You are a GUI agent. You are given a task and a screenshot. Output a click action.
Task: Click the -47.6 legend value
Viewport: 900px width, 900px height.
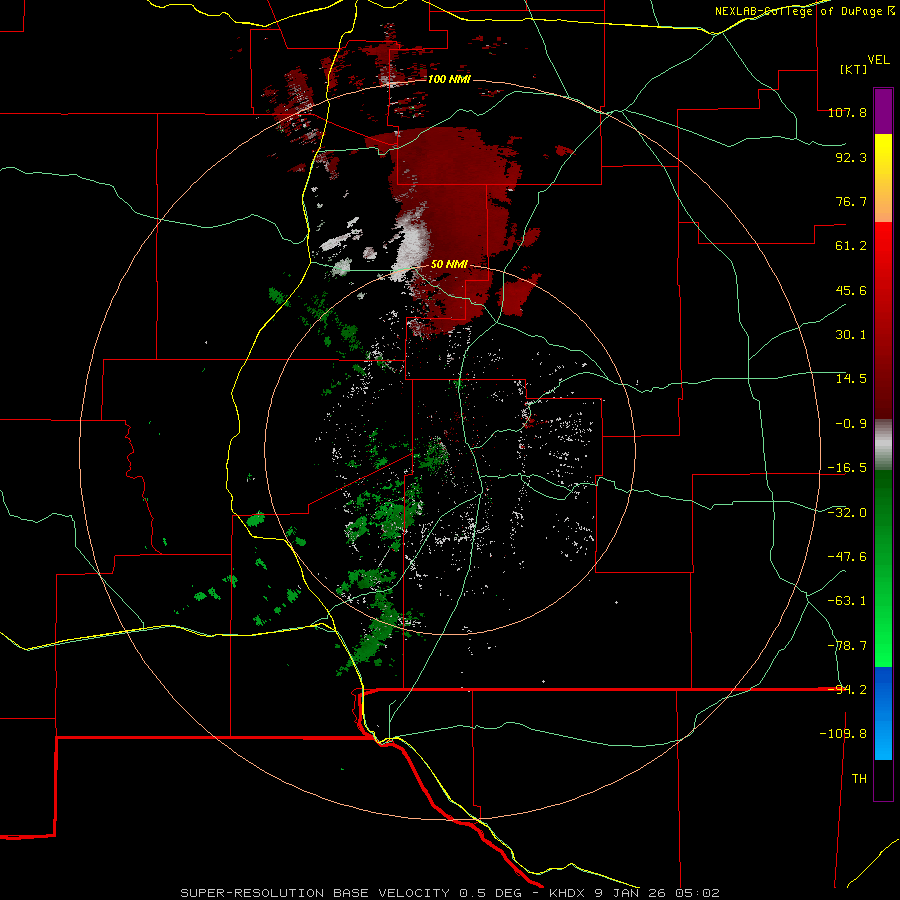coord(847,557)
